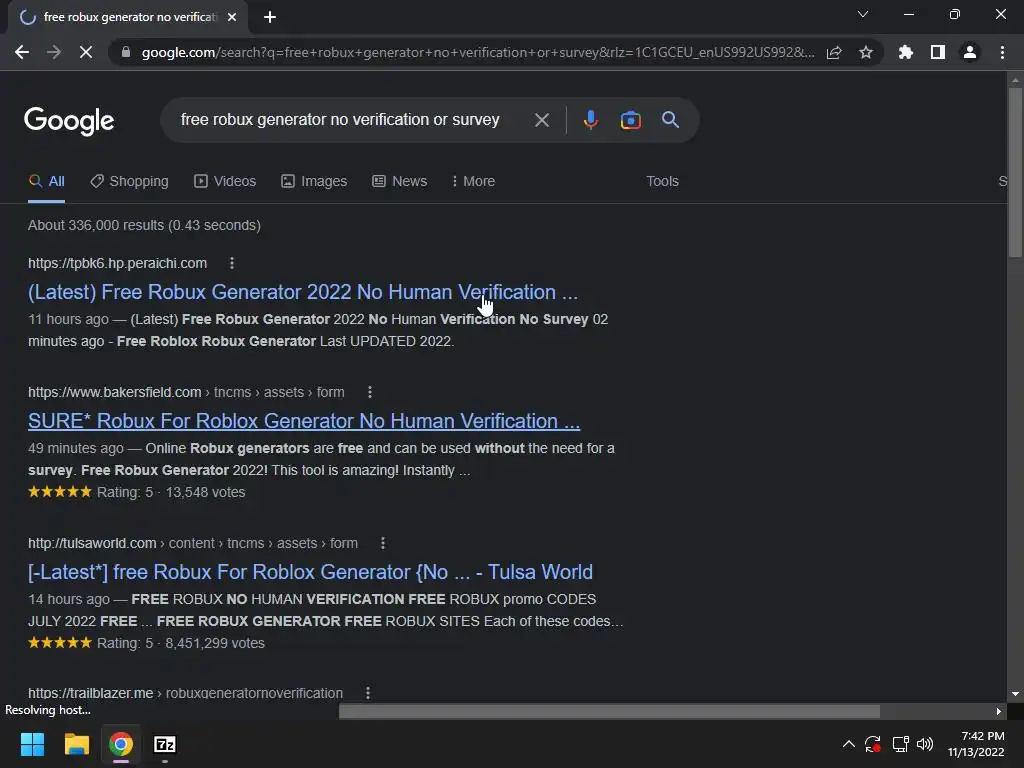Click the Rating: 5 · 8,451,299 votes text
This screenshot has width=1024, height=768.
[x=181, y=643]
